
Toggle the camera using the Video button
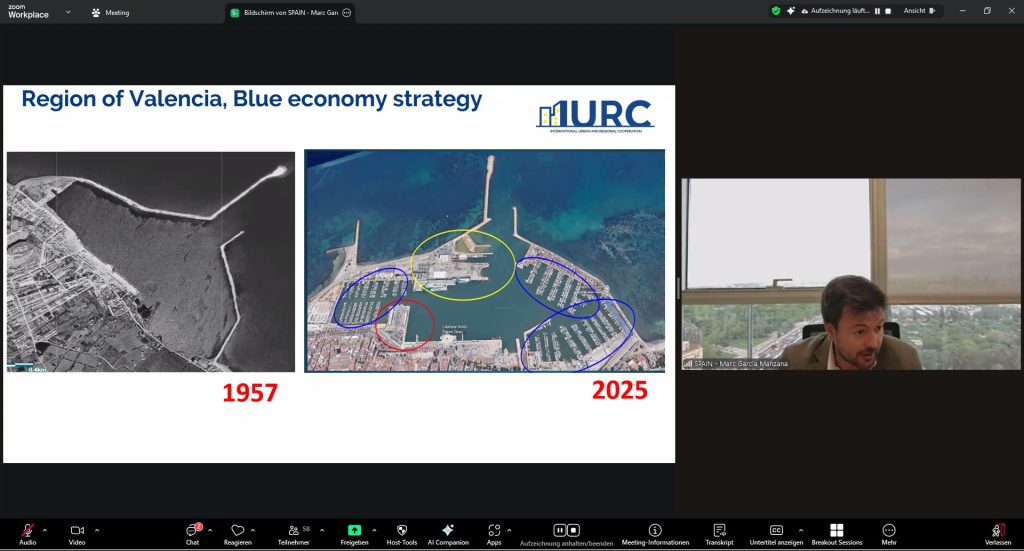coord(77,530)
